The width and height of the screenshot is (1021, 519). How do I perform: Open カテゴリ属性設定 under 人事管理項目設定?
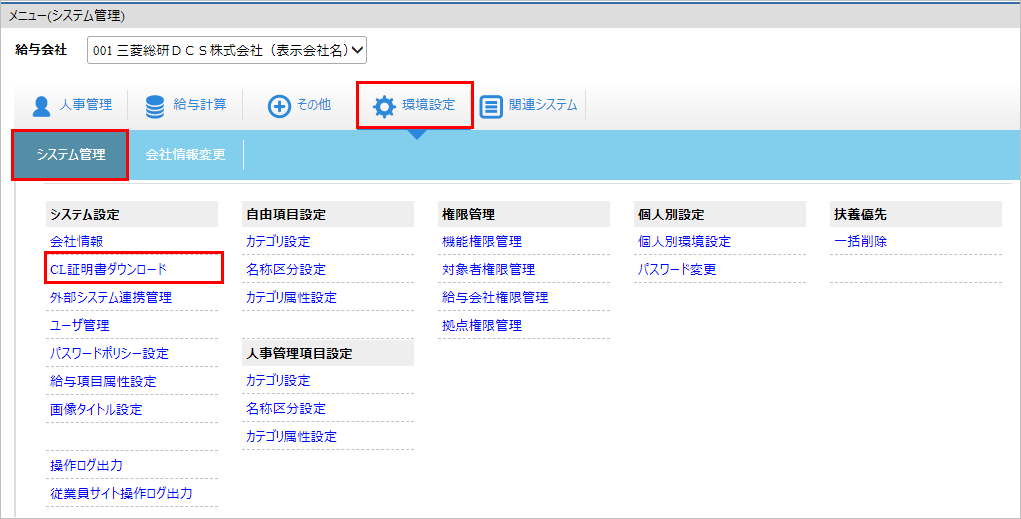(291, 436)
